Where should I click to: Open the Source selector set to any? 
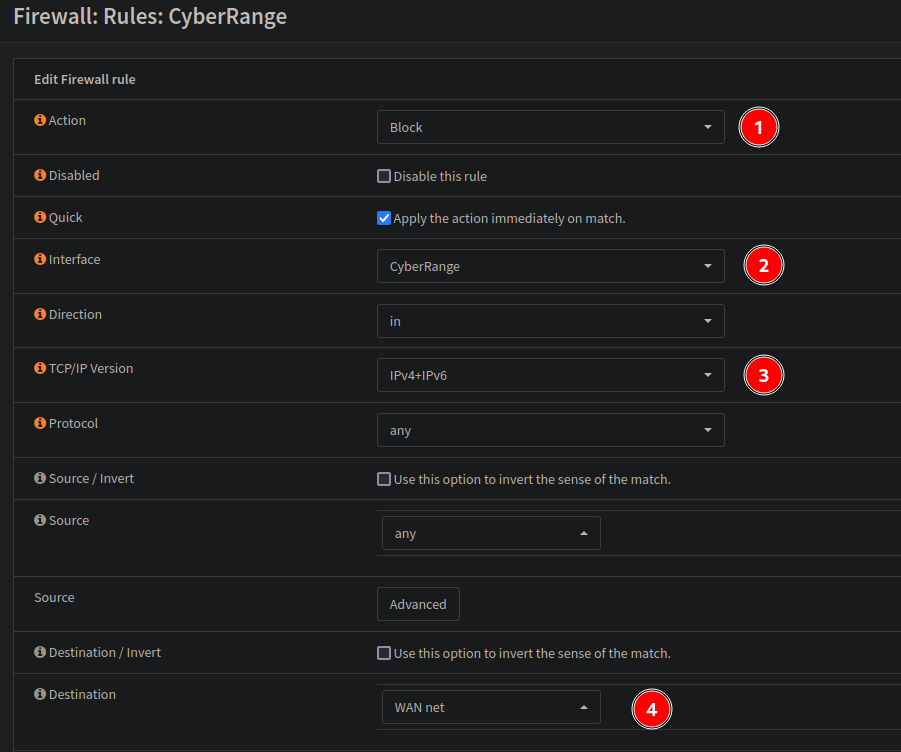coord(491,533)
